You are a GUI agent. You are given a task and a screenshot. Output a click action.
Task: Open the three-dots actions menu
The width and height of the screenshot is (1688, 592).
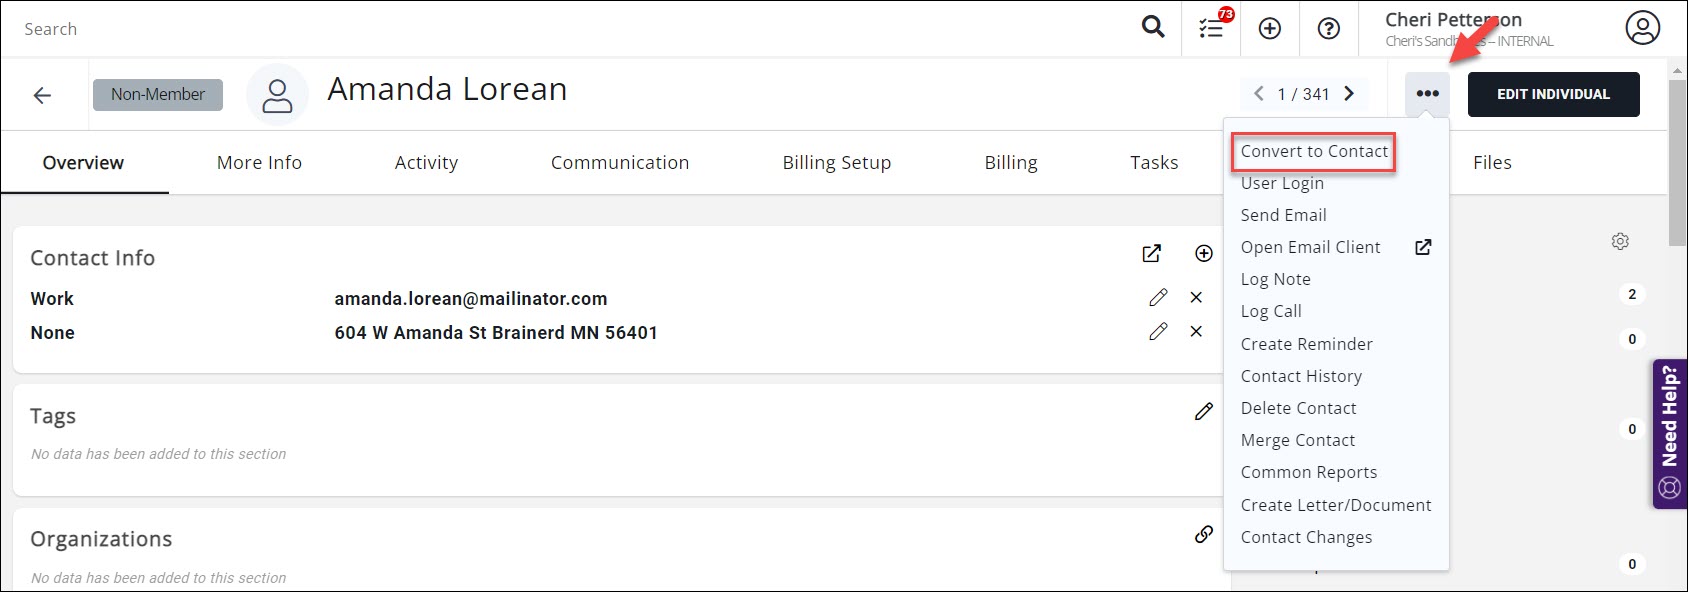(x=1427, y=94)
